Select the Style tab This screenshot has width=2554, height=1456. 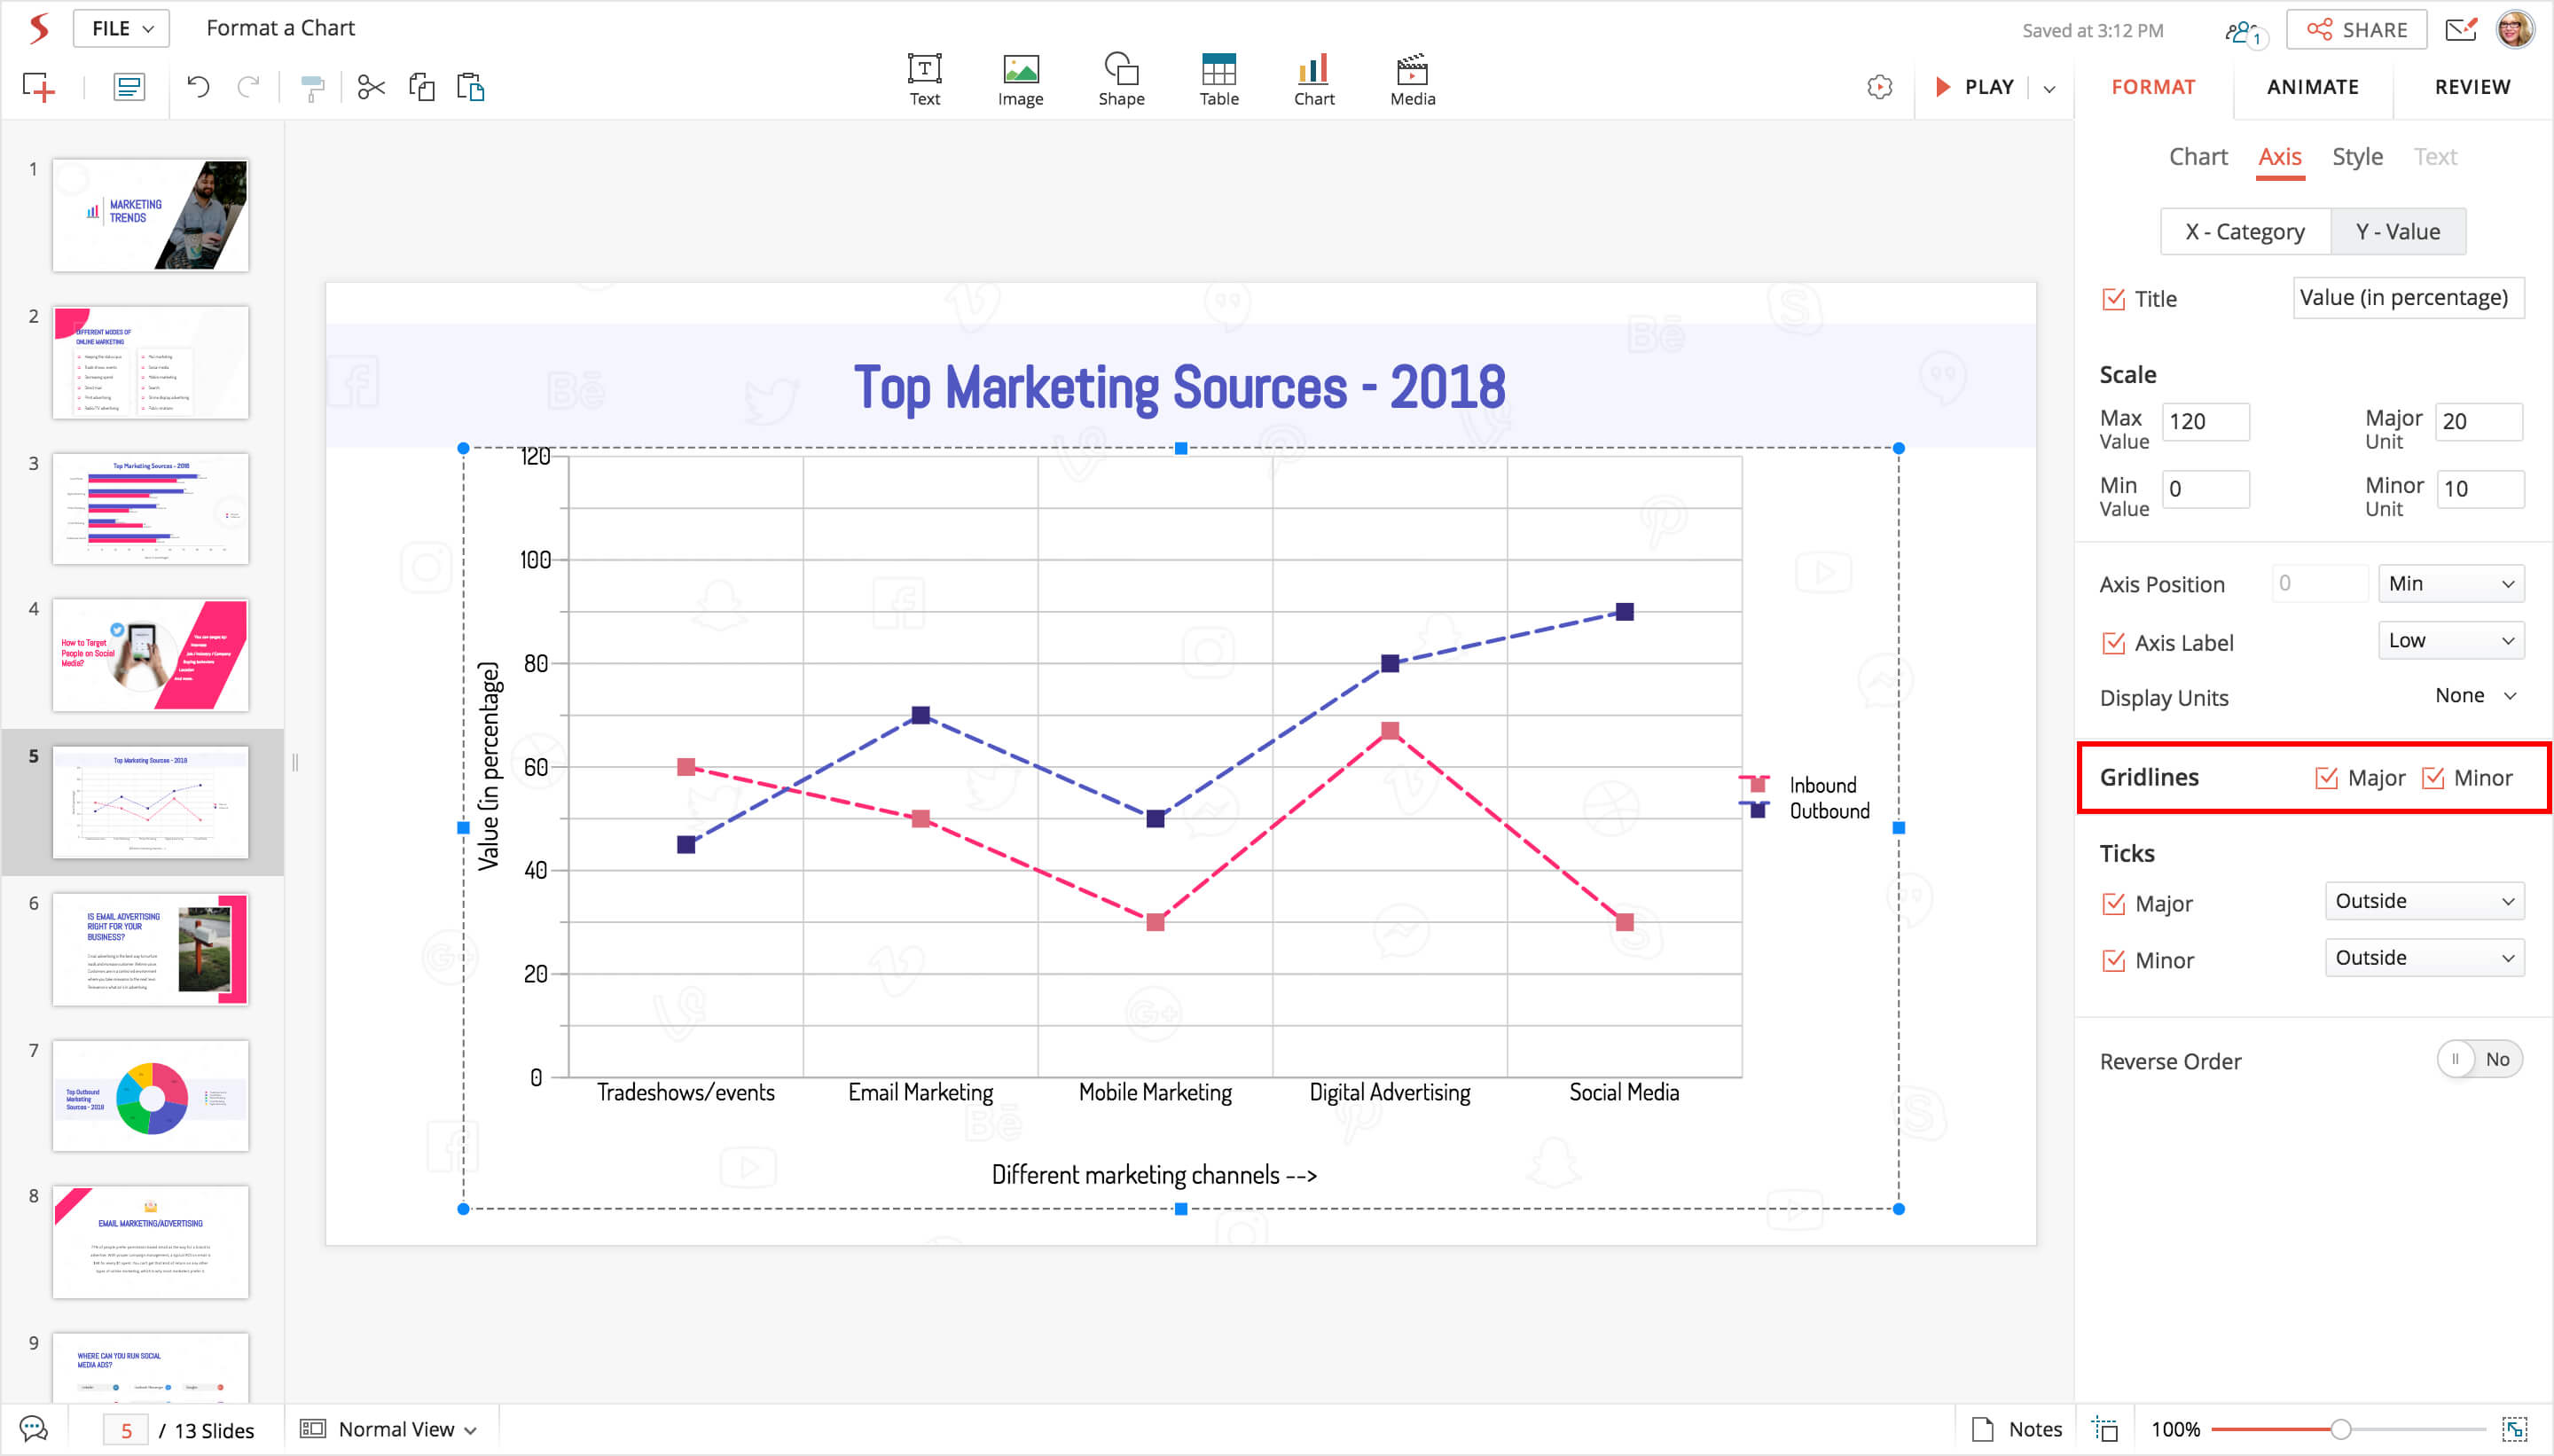2356,157
